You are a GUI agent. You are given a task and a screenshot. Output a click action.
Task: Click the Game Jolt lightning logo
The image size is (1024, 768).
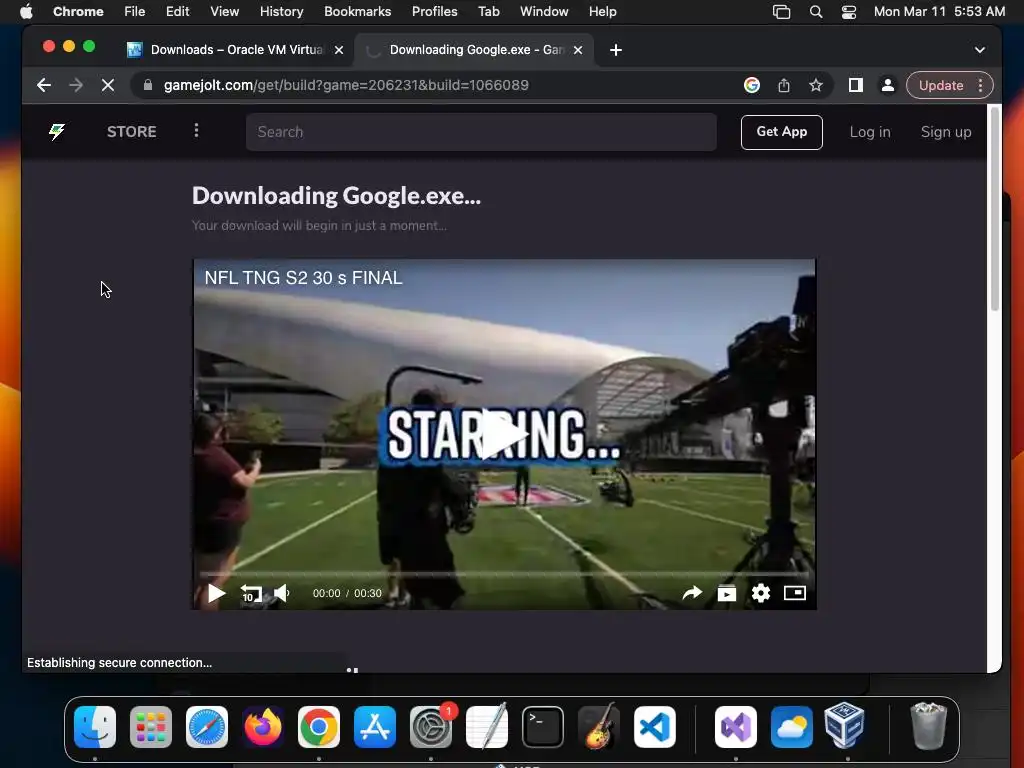point(57,132)
